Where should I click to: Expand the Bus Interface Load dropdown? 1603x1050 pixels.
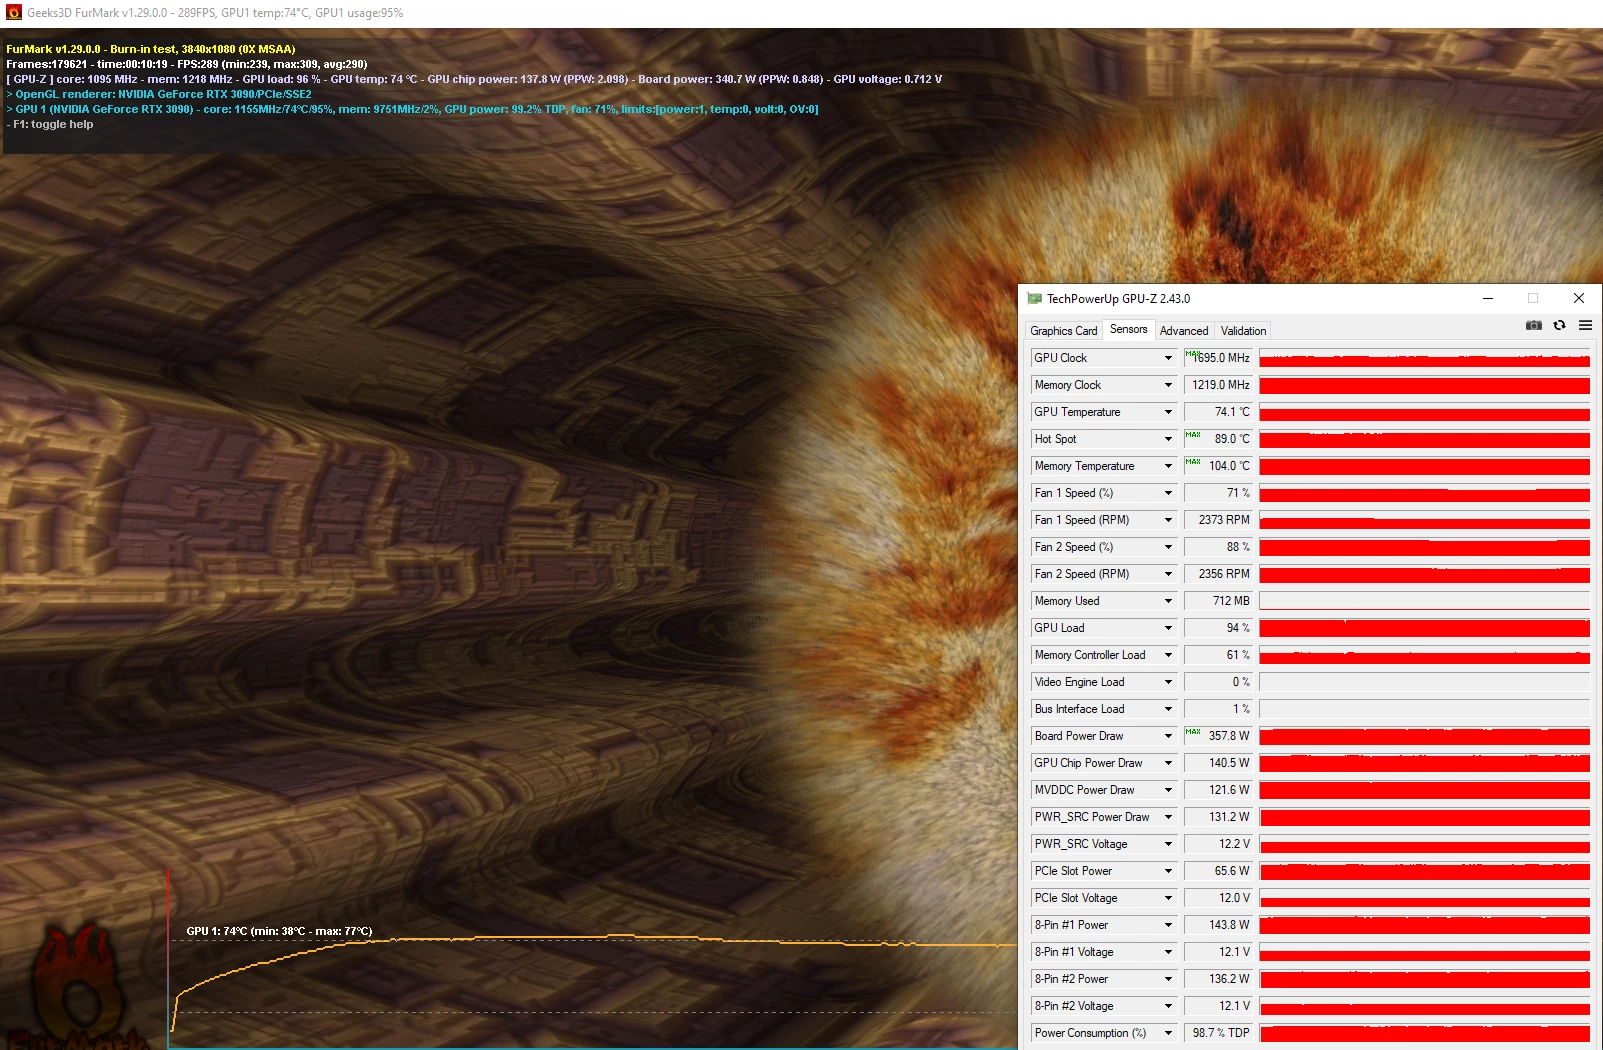pyautogui.click(x=1168, y=709)
